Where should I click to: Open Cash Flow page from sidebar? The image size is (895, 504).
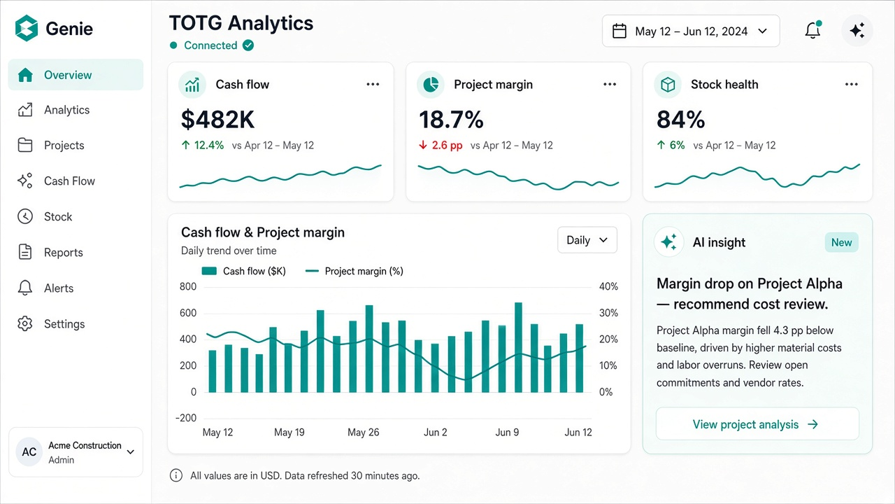point(76,181)
